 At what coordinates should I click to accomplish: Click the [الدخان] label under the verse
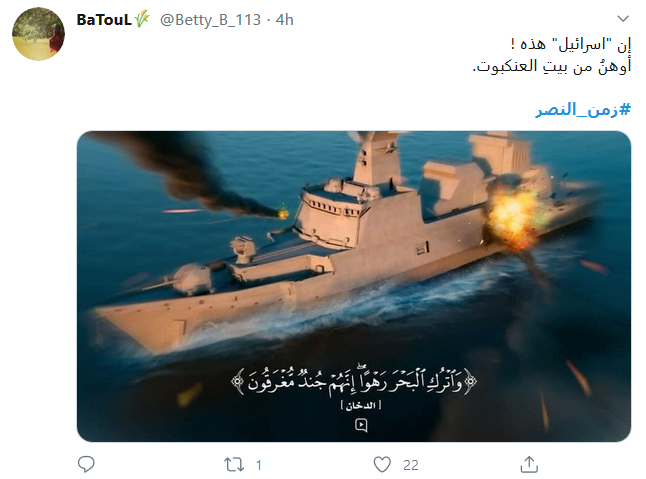[361, 406]
